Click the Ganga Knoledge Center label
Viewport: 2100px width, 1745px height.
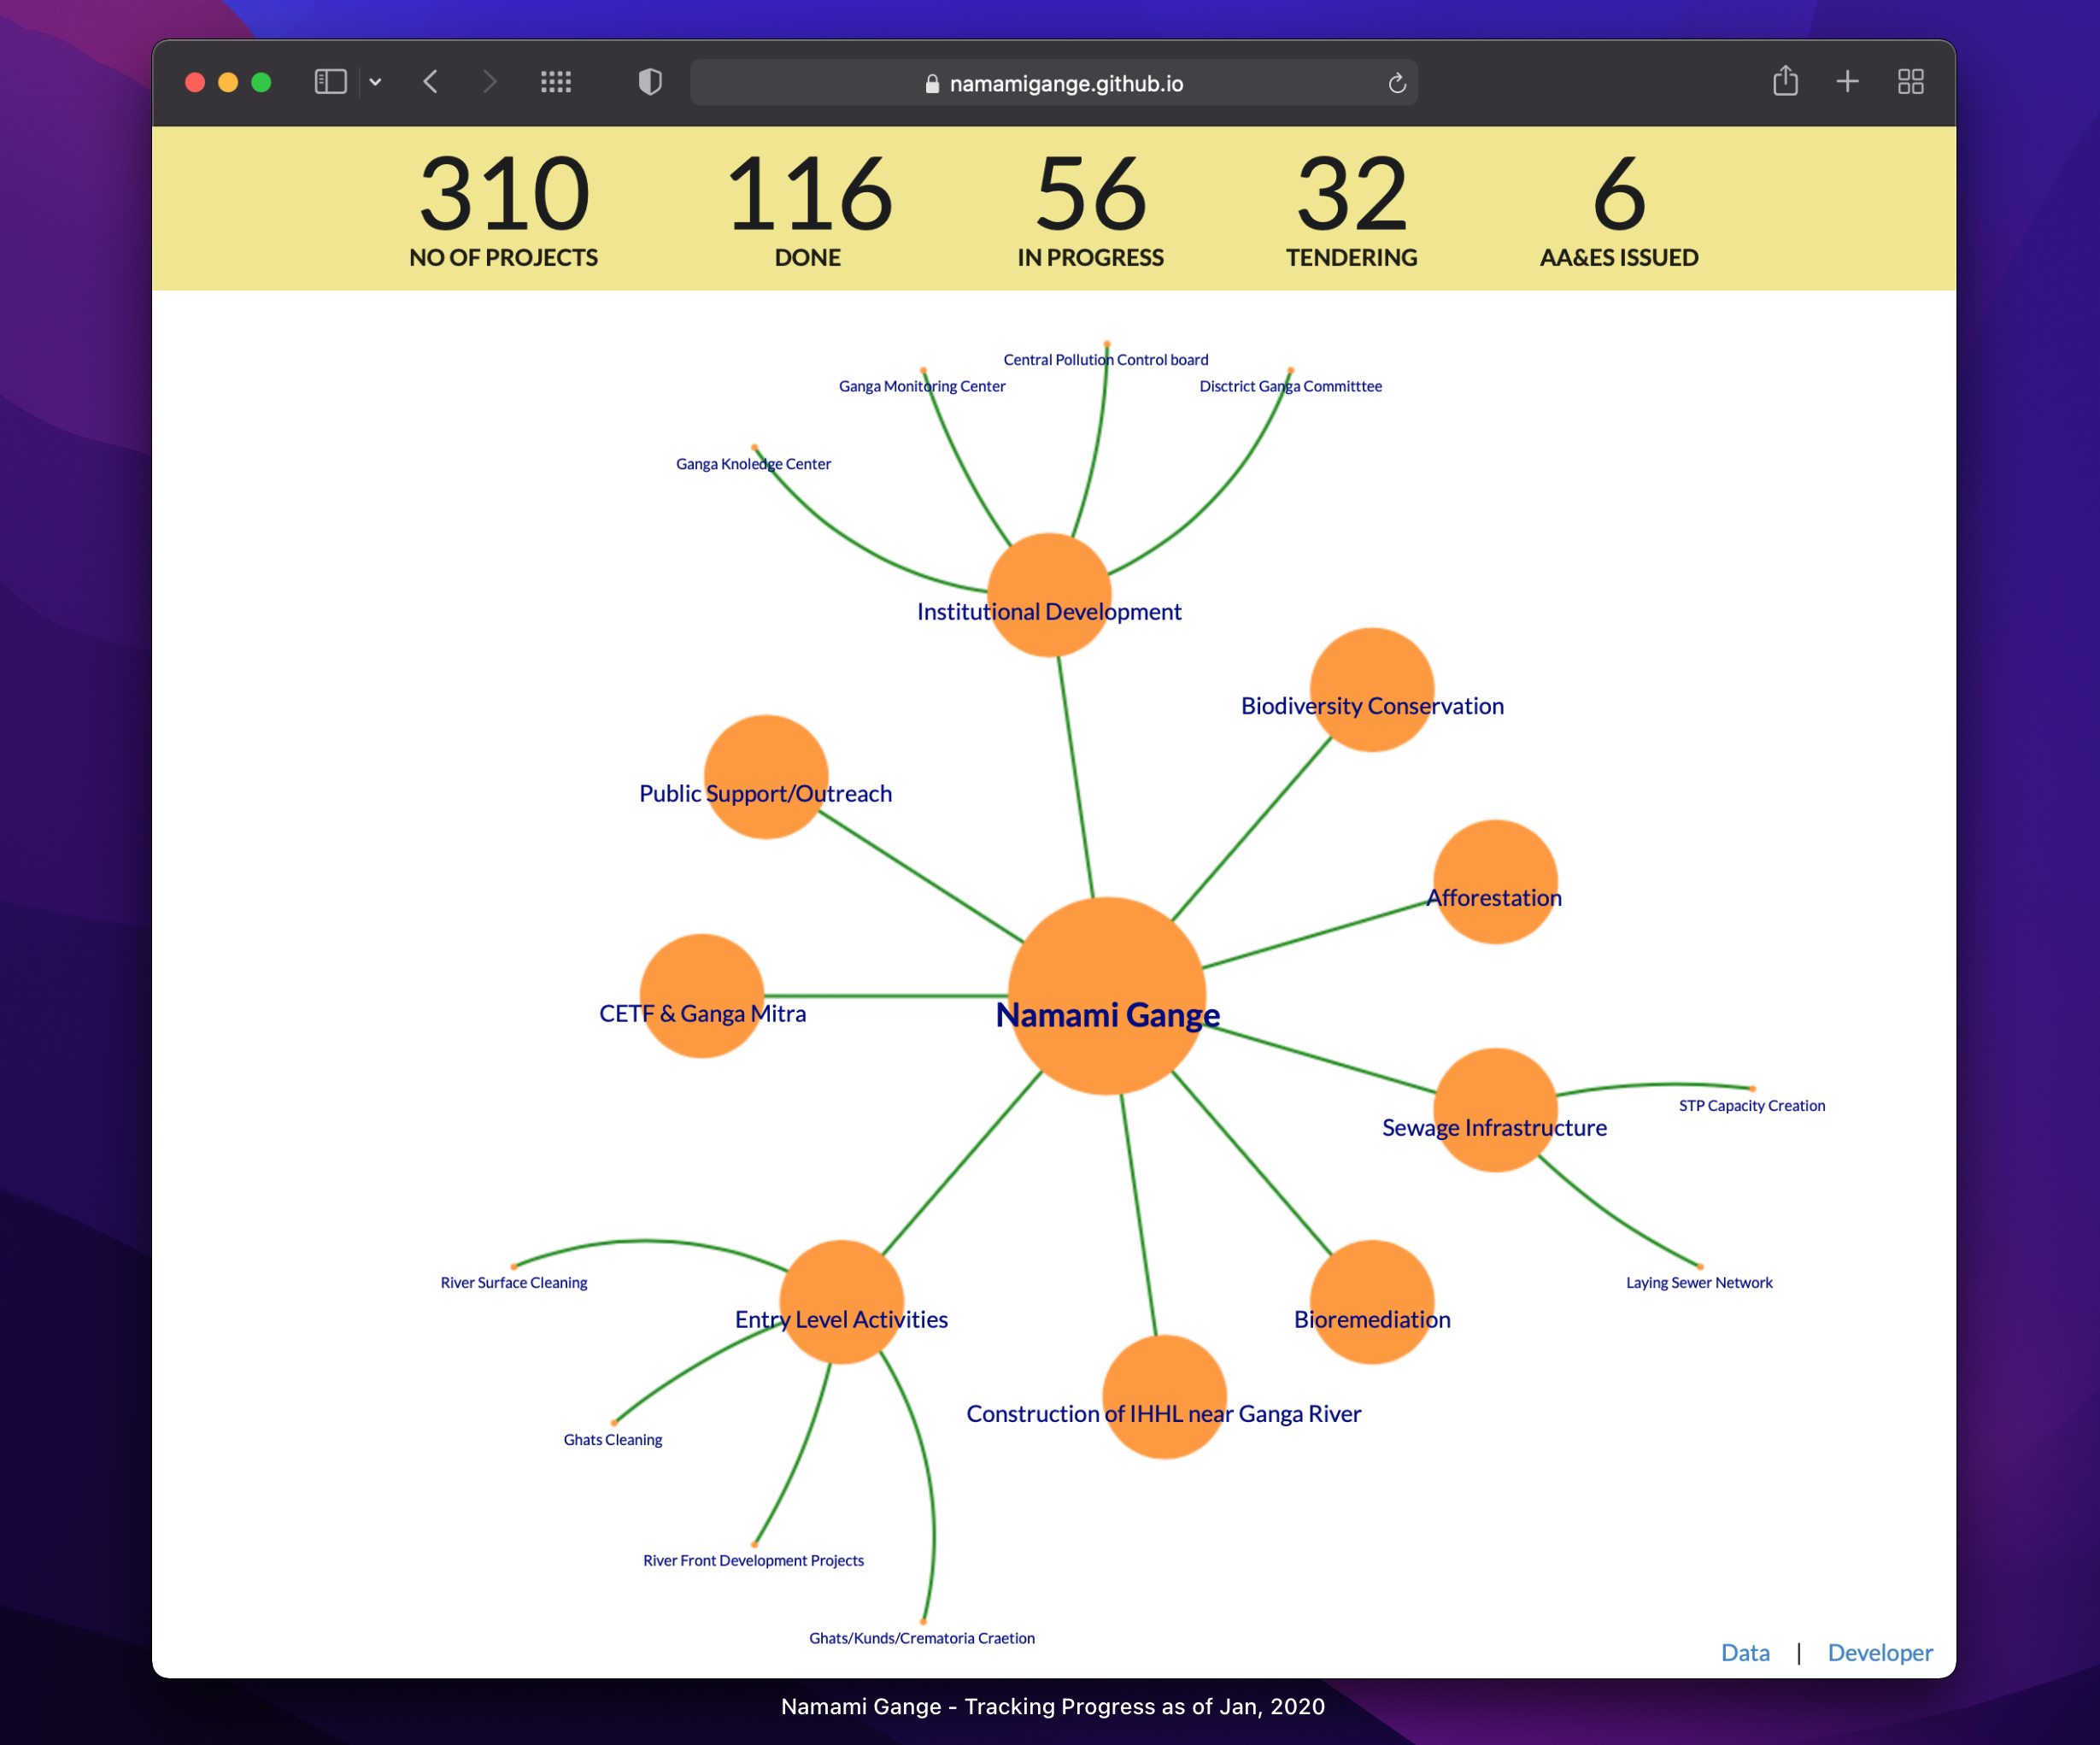click(753, 464)
